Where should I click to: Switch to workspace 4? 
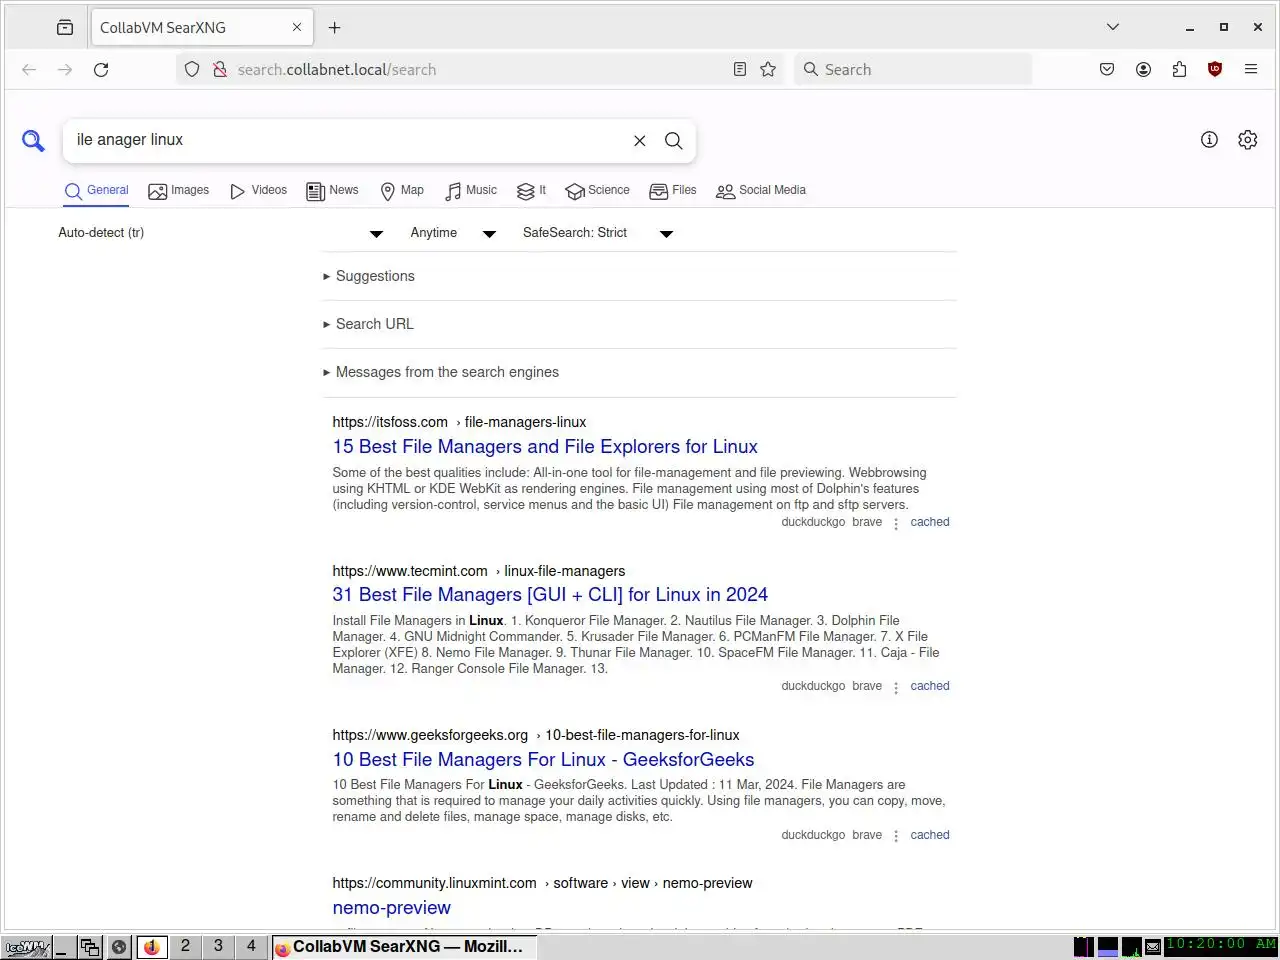click(x=251, y=946)
